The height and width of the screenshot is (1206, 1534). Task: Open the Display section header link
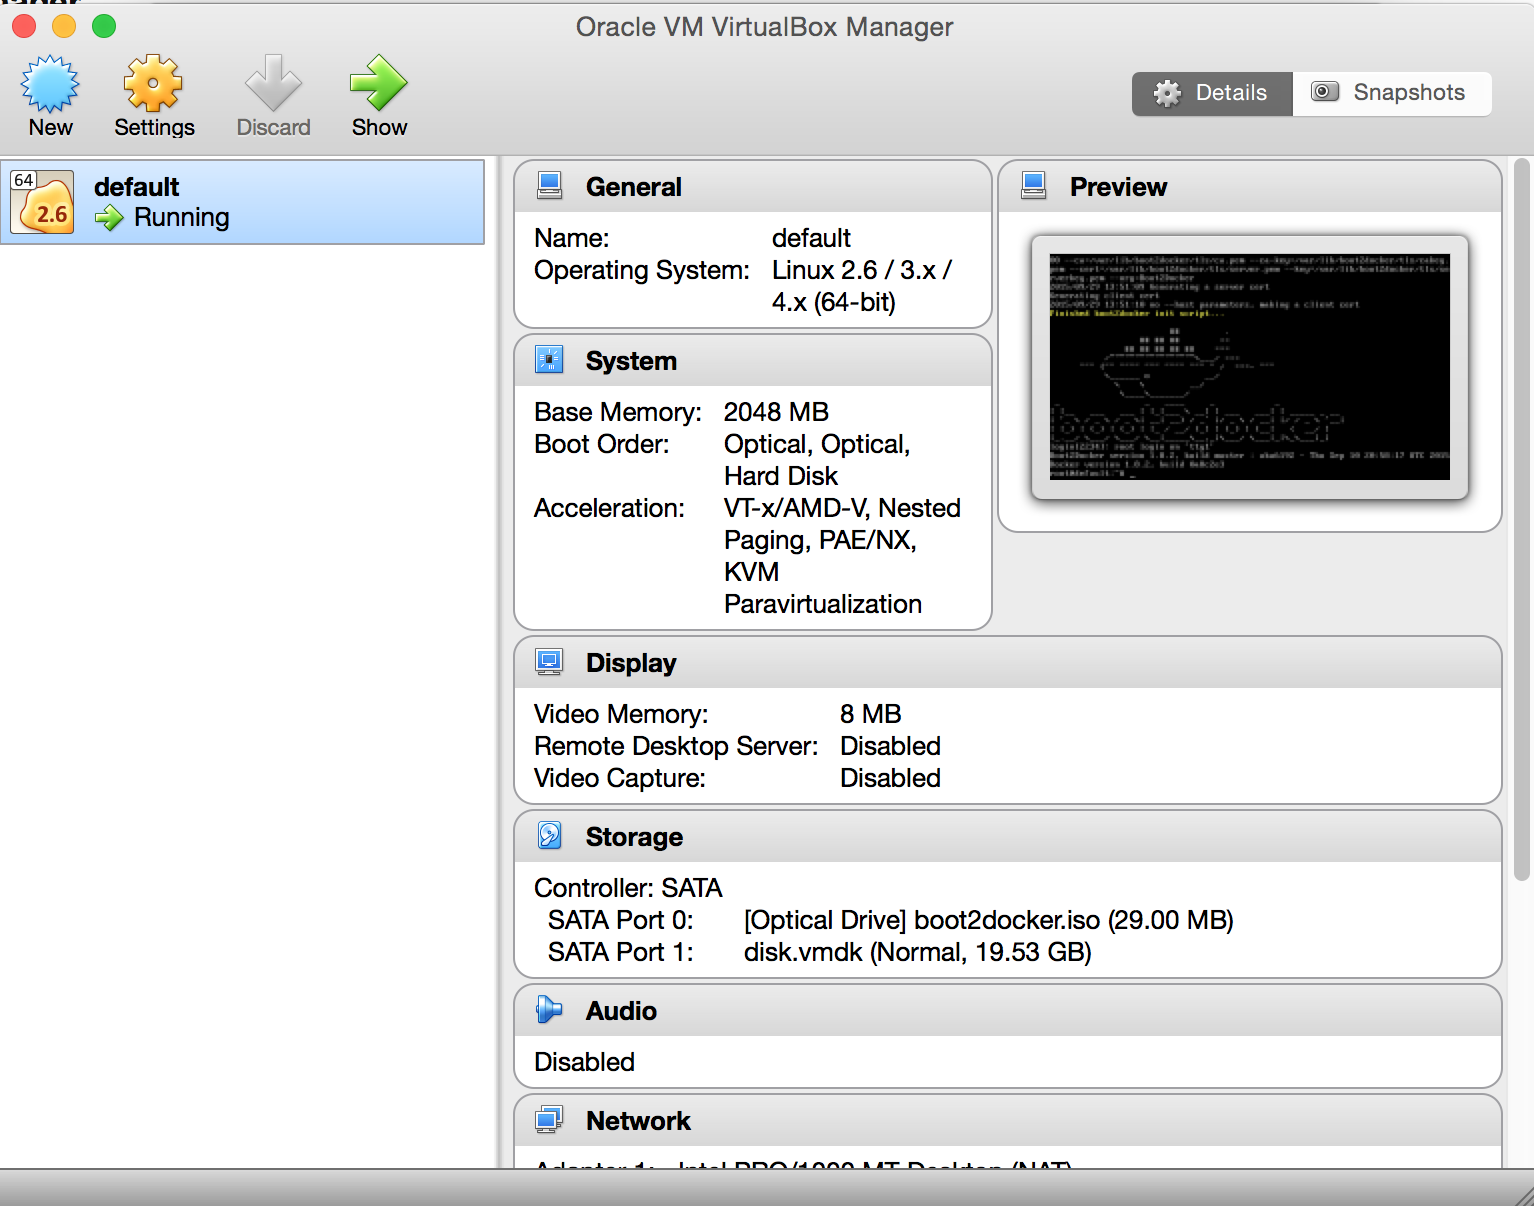pyautogui.click(x=631, y=663)
